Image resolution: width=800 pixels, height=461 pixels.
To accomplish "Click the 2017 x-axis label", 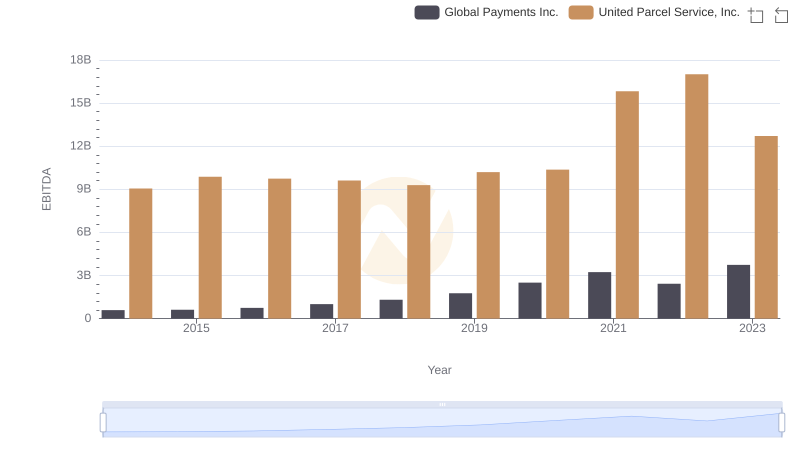I will click(335, 328).
